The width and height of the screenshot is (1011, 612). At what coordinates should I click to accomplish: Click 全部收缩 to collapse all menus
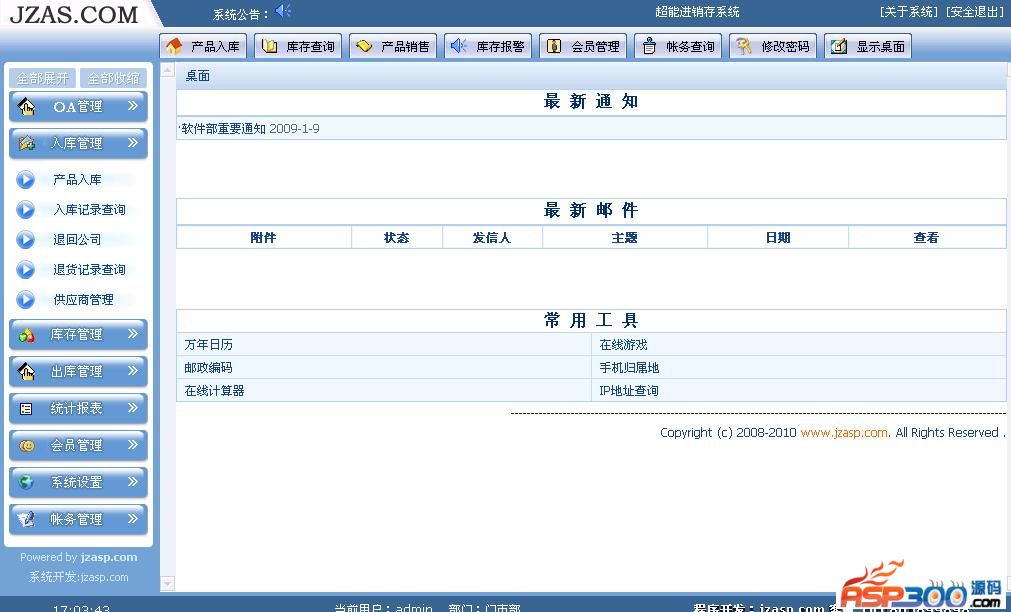pos(113,78)
